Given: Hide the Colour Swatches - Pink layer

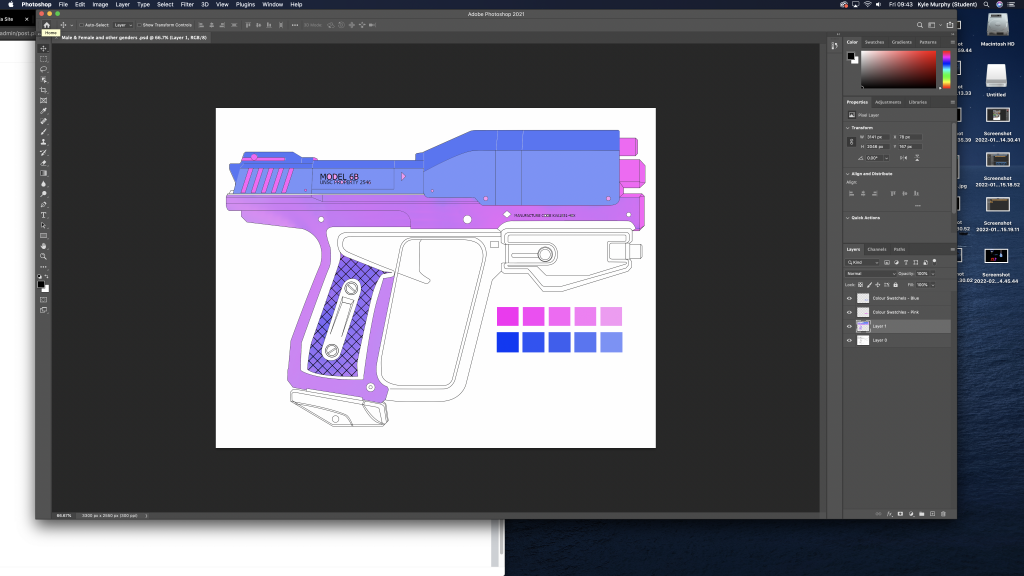Looking at the screenshot, I should click(850, 312).
